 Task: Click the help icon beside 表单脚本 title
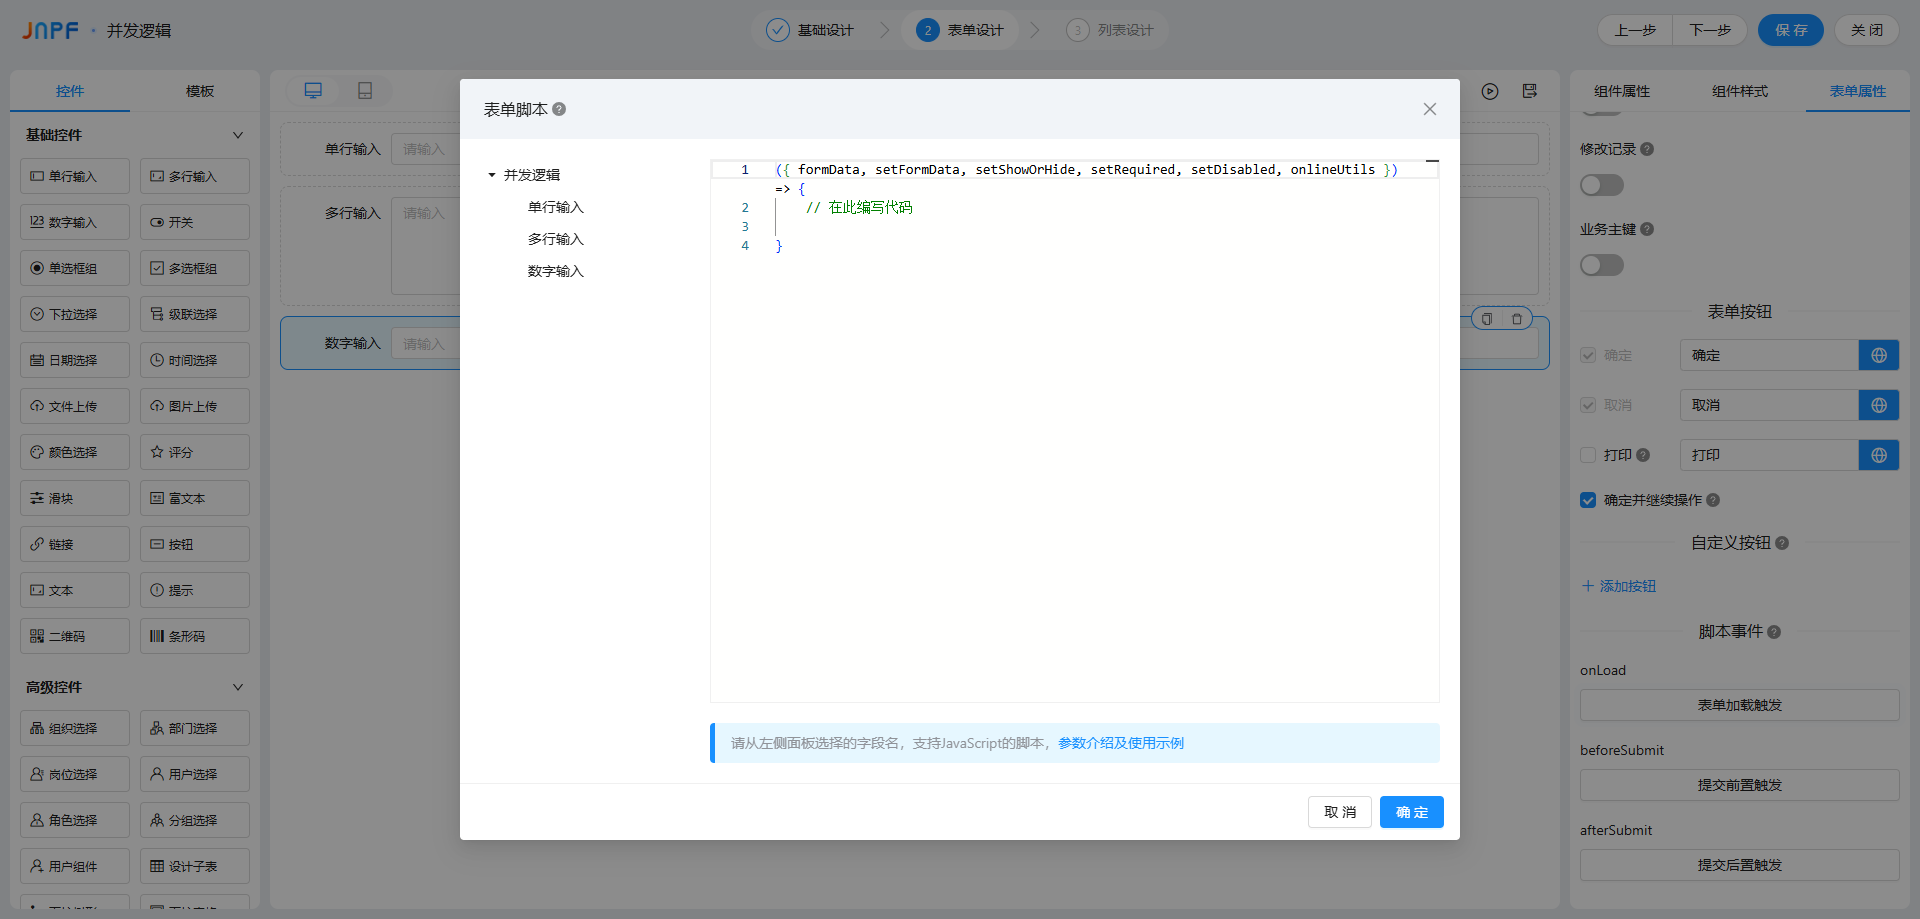(559, 109)
